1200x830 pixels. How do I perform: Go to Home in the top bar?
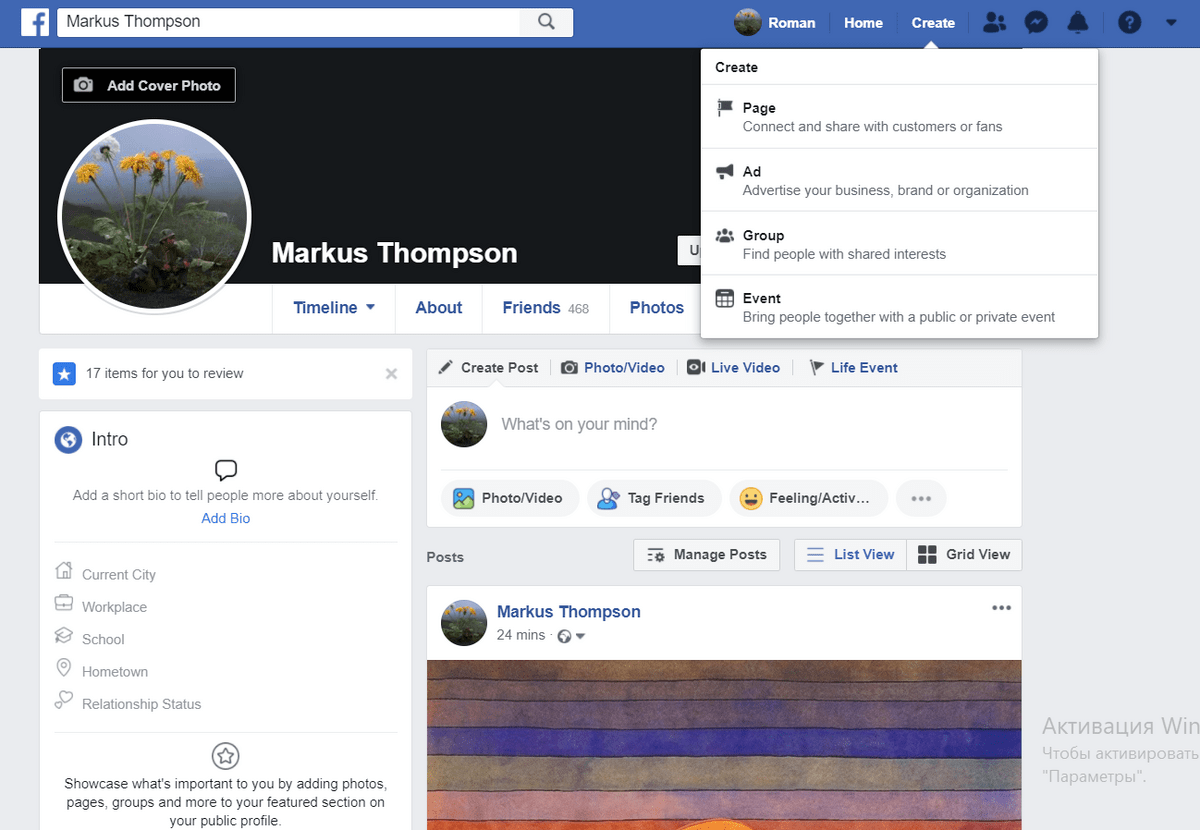(x=863, y=23)
